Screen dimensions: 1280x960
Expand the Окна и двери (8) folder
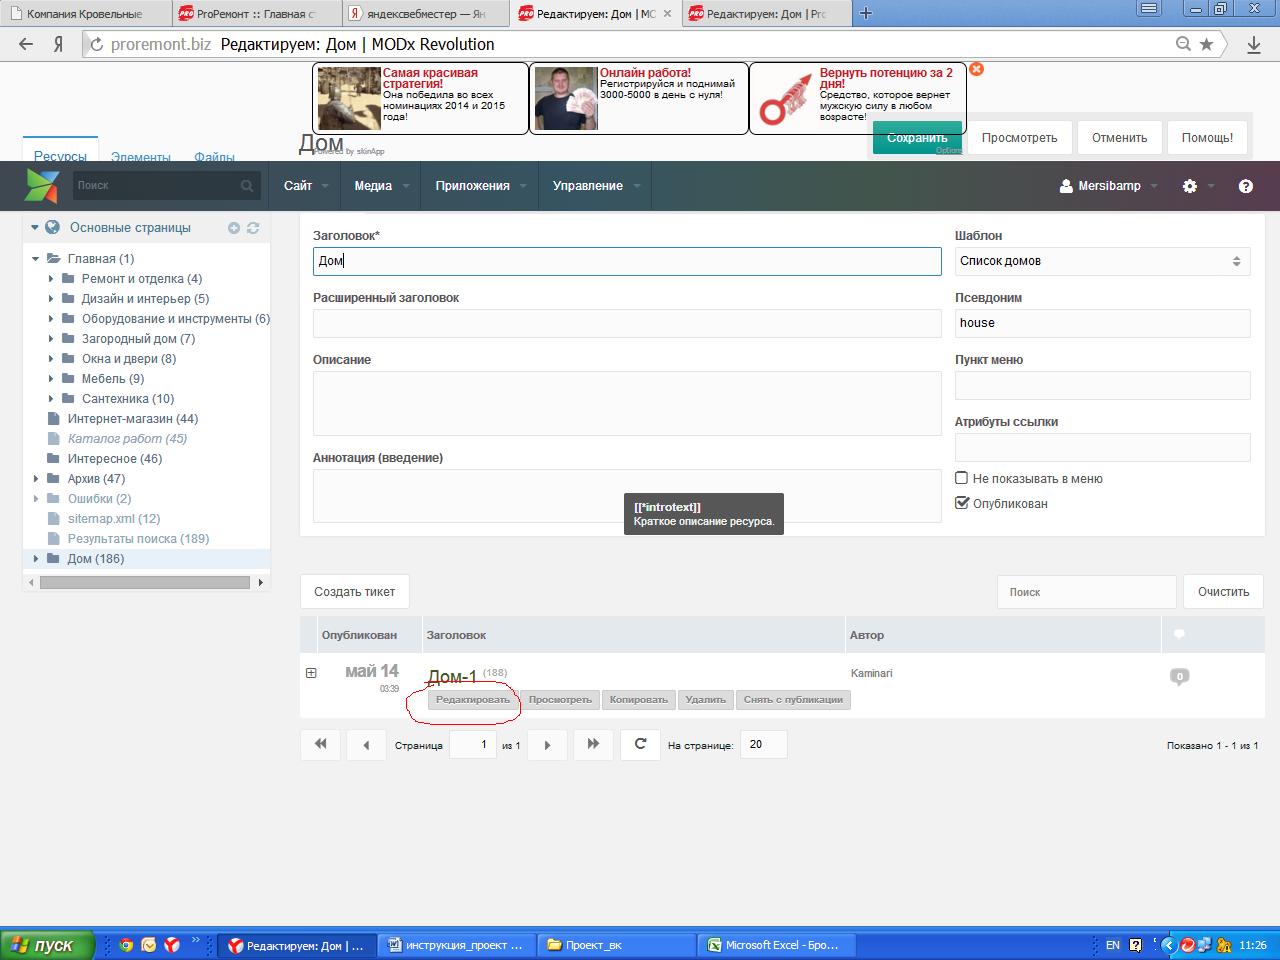[51, 358]
